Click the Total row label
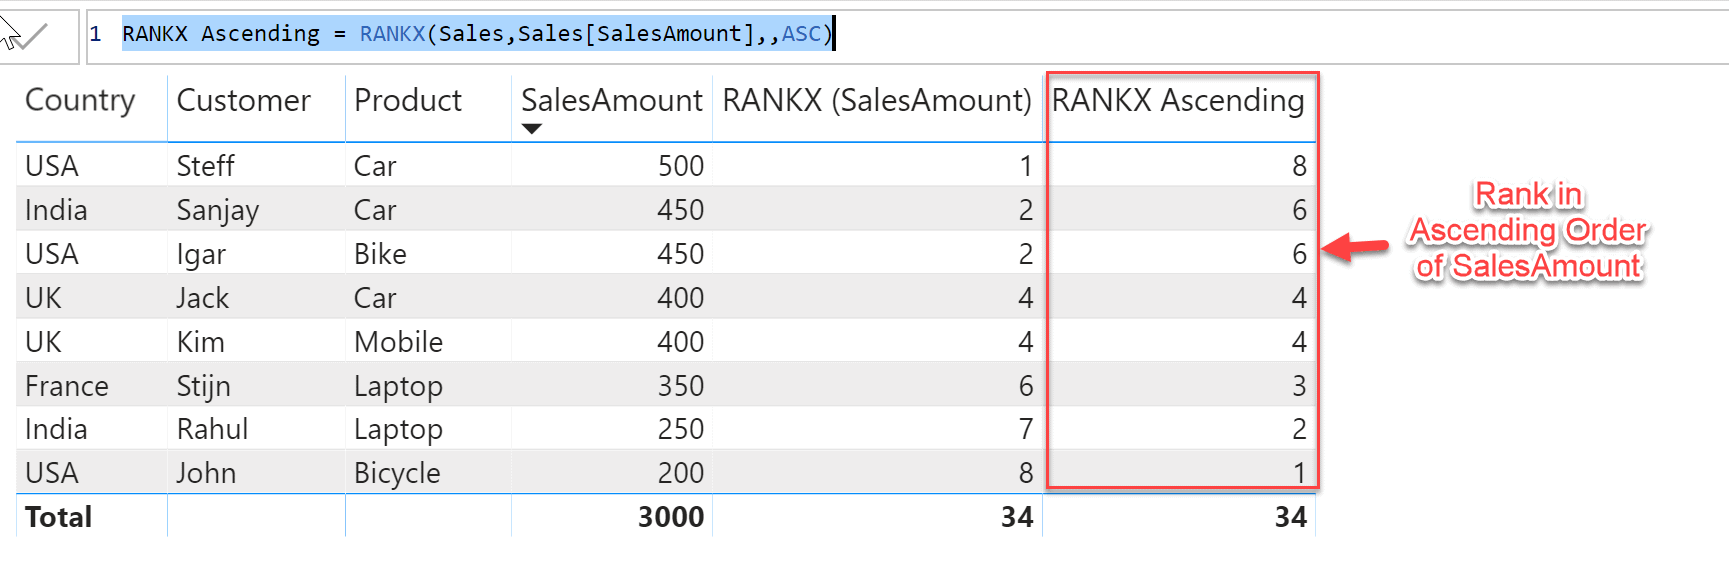 [59, 517]
